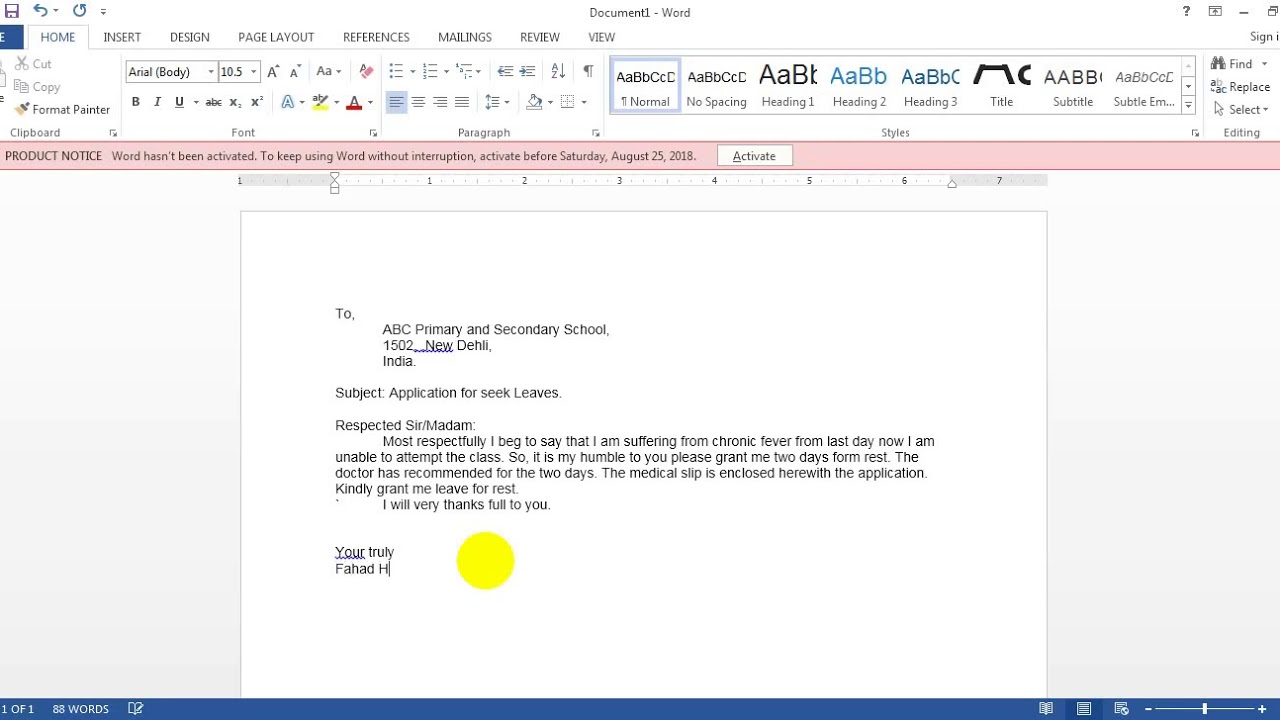Switch to Web Layout view

(1121, 709)
